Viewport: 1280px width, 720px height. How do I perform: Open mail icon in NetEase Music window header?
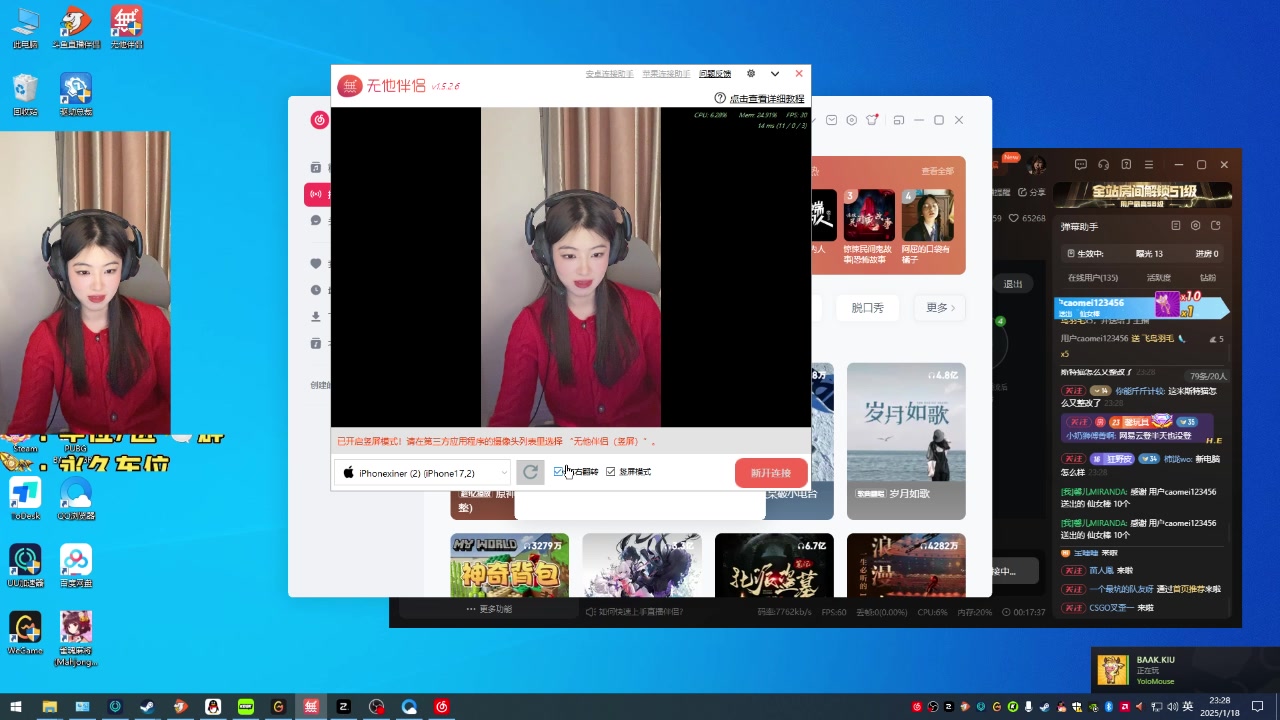click(831, 120)
